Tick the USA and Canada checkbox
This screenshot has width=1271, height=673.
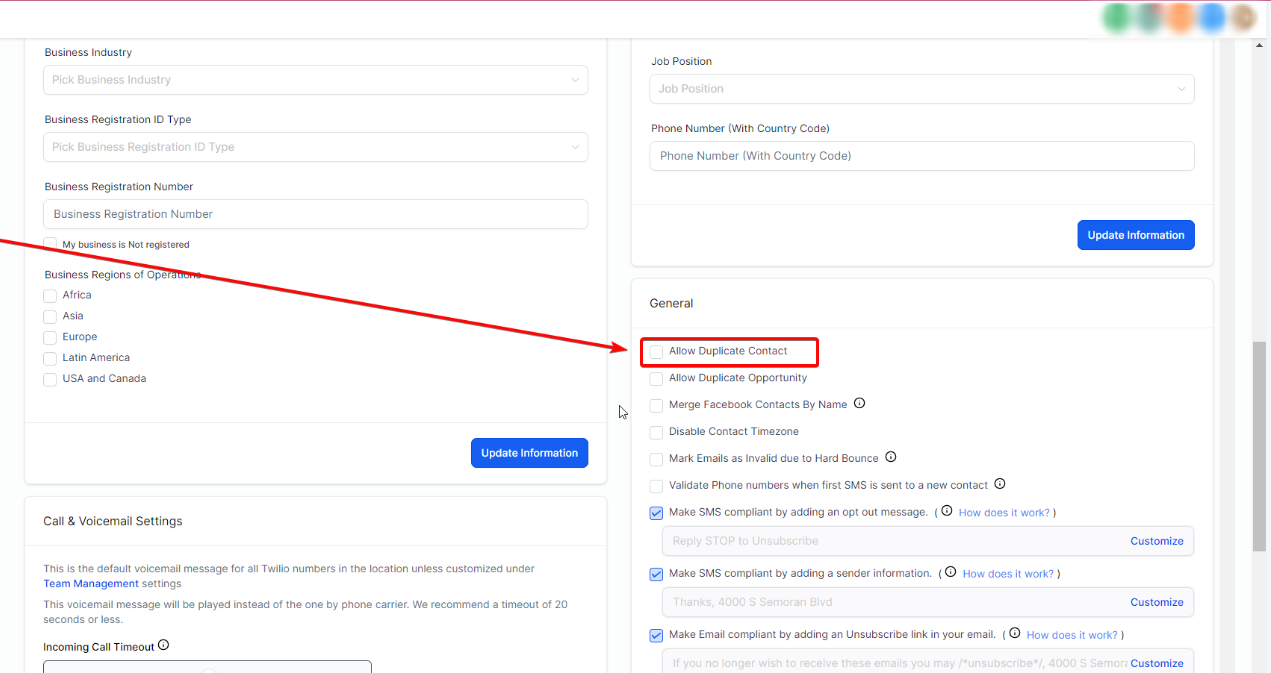(50, 379)
